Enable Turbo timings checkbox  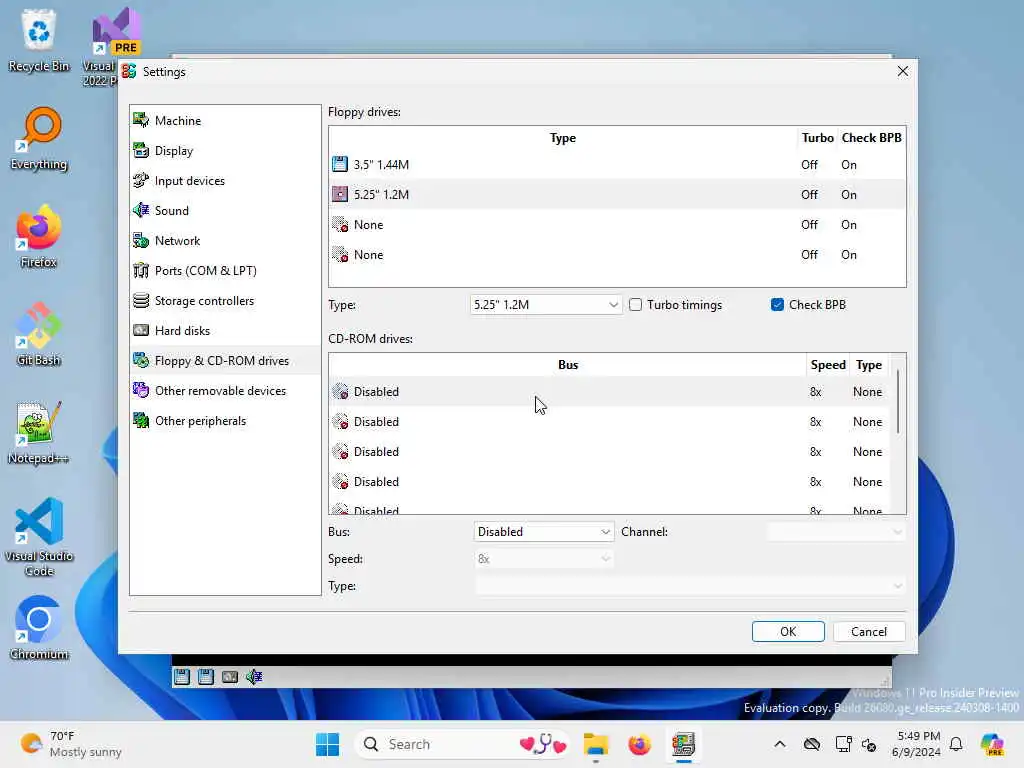tap(635, 304)
